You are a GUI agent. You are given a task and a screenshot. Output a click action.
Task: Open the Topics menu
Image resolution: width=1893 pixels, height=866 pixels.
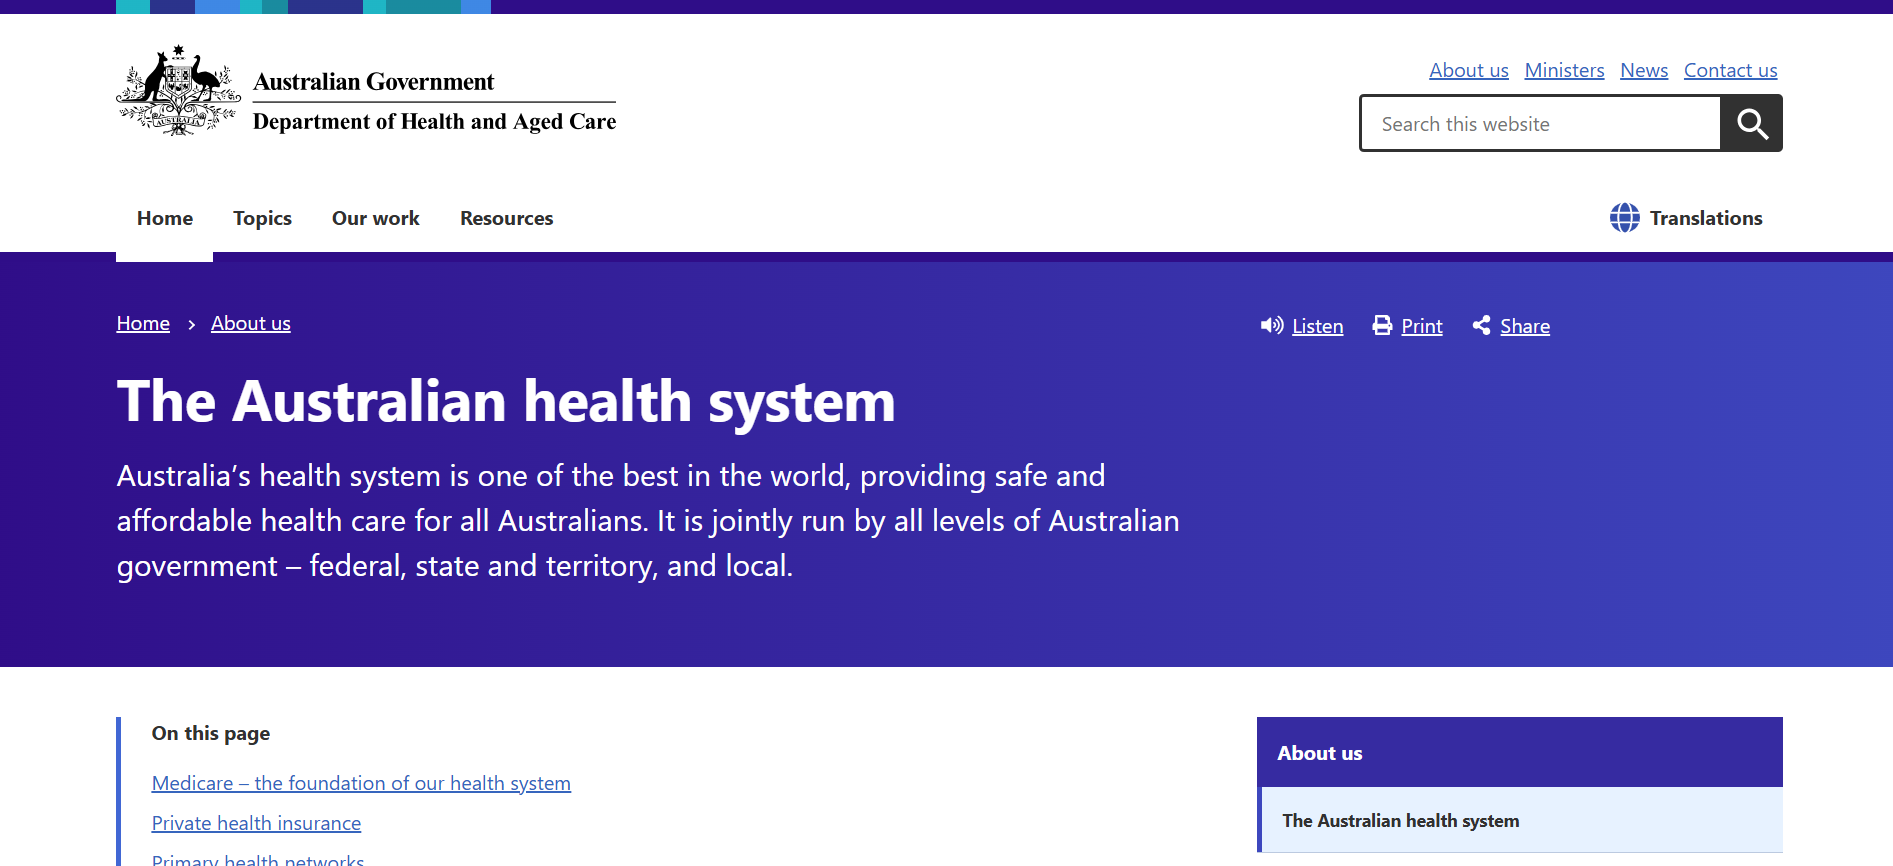pyautogui.click(x=262, y=218)
